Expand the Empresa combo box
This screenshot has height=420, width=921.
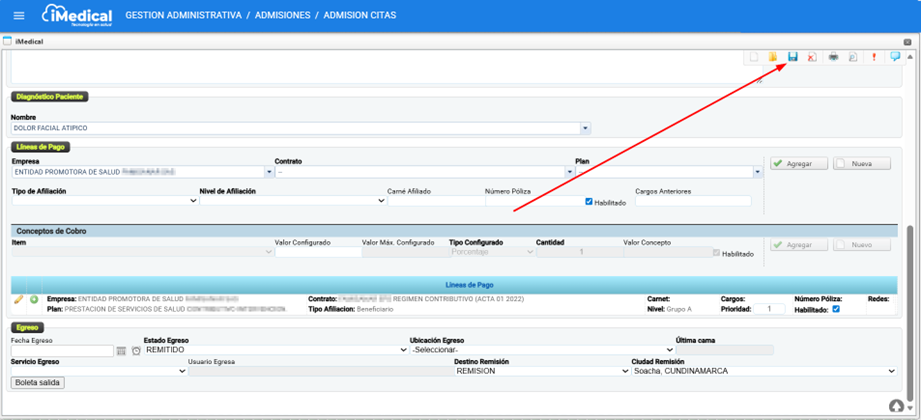point(269,172)
